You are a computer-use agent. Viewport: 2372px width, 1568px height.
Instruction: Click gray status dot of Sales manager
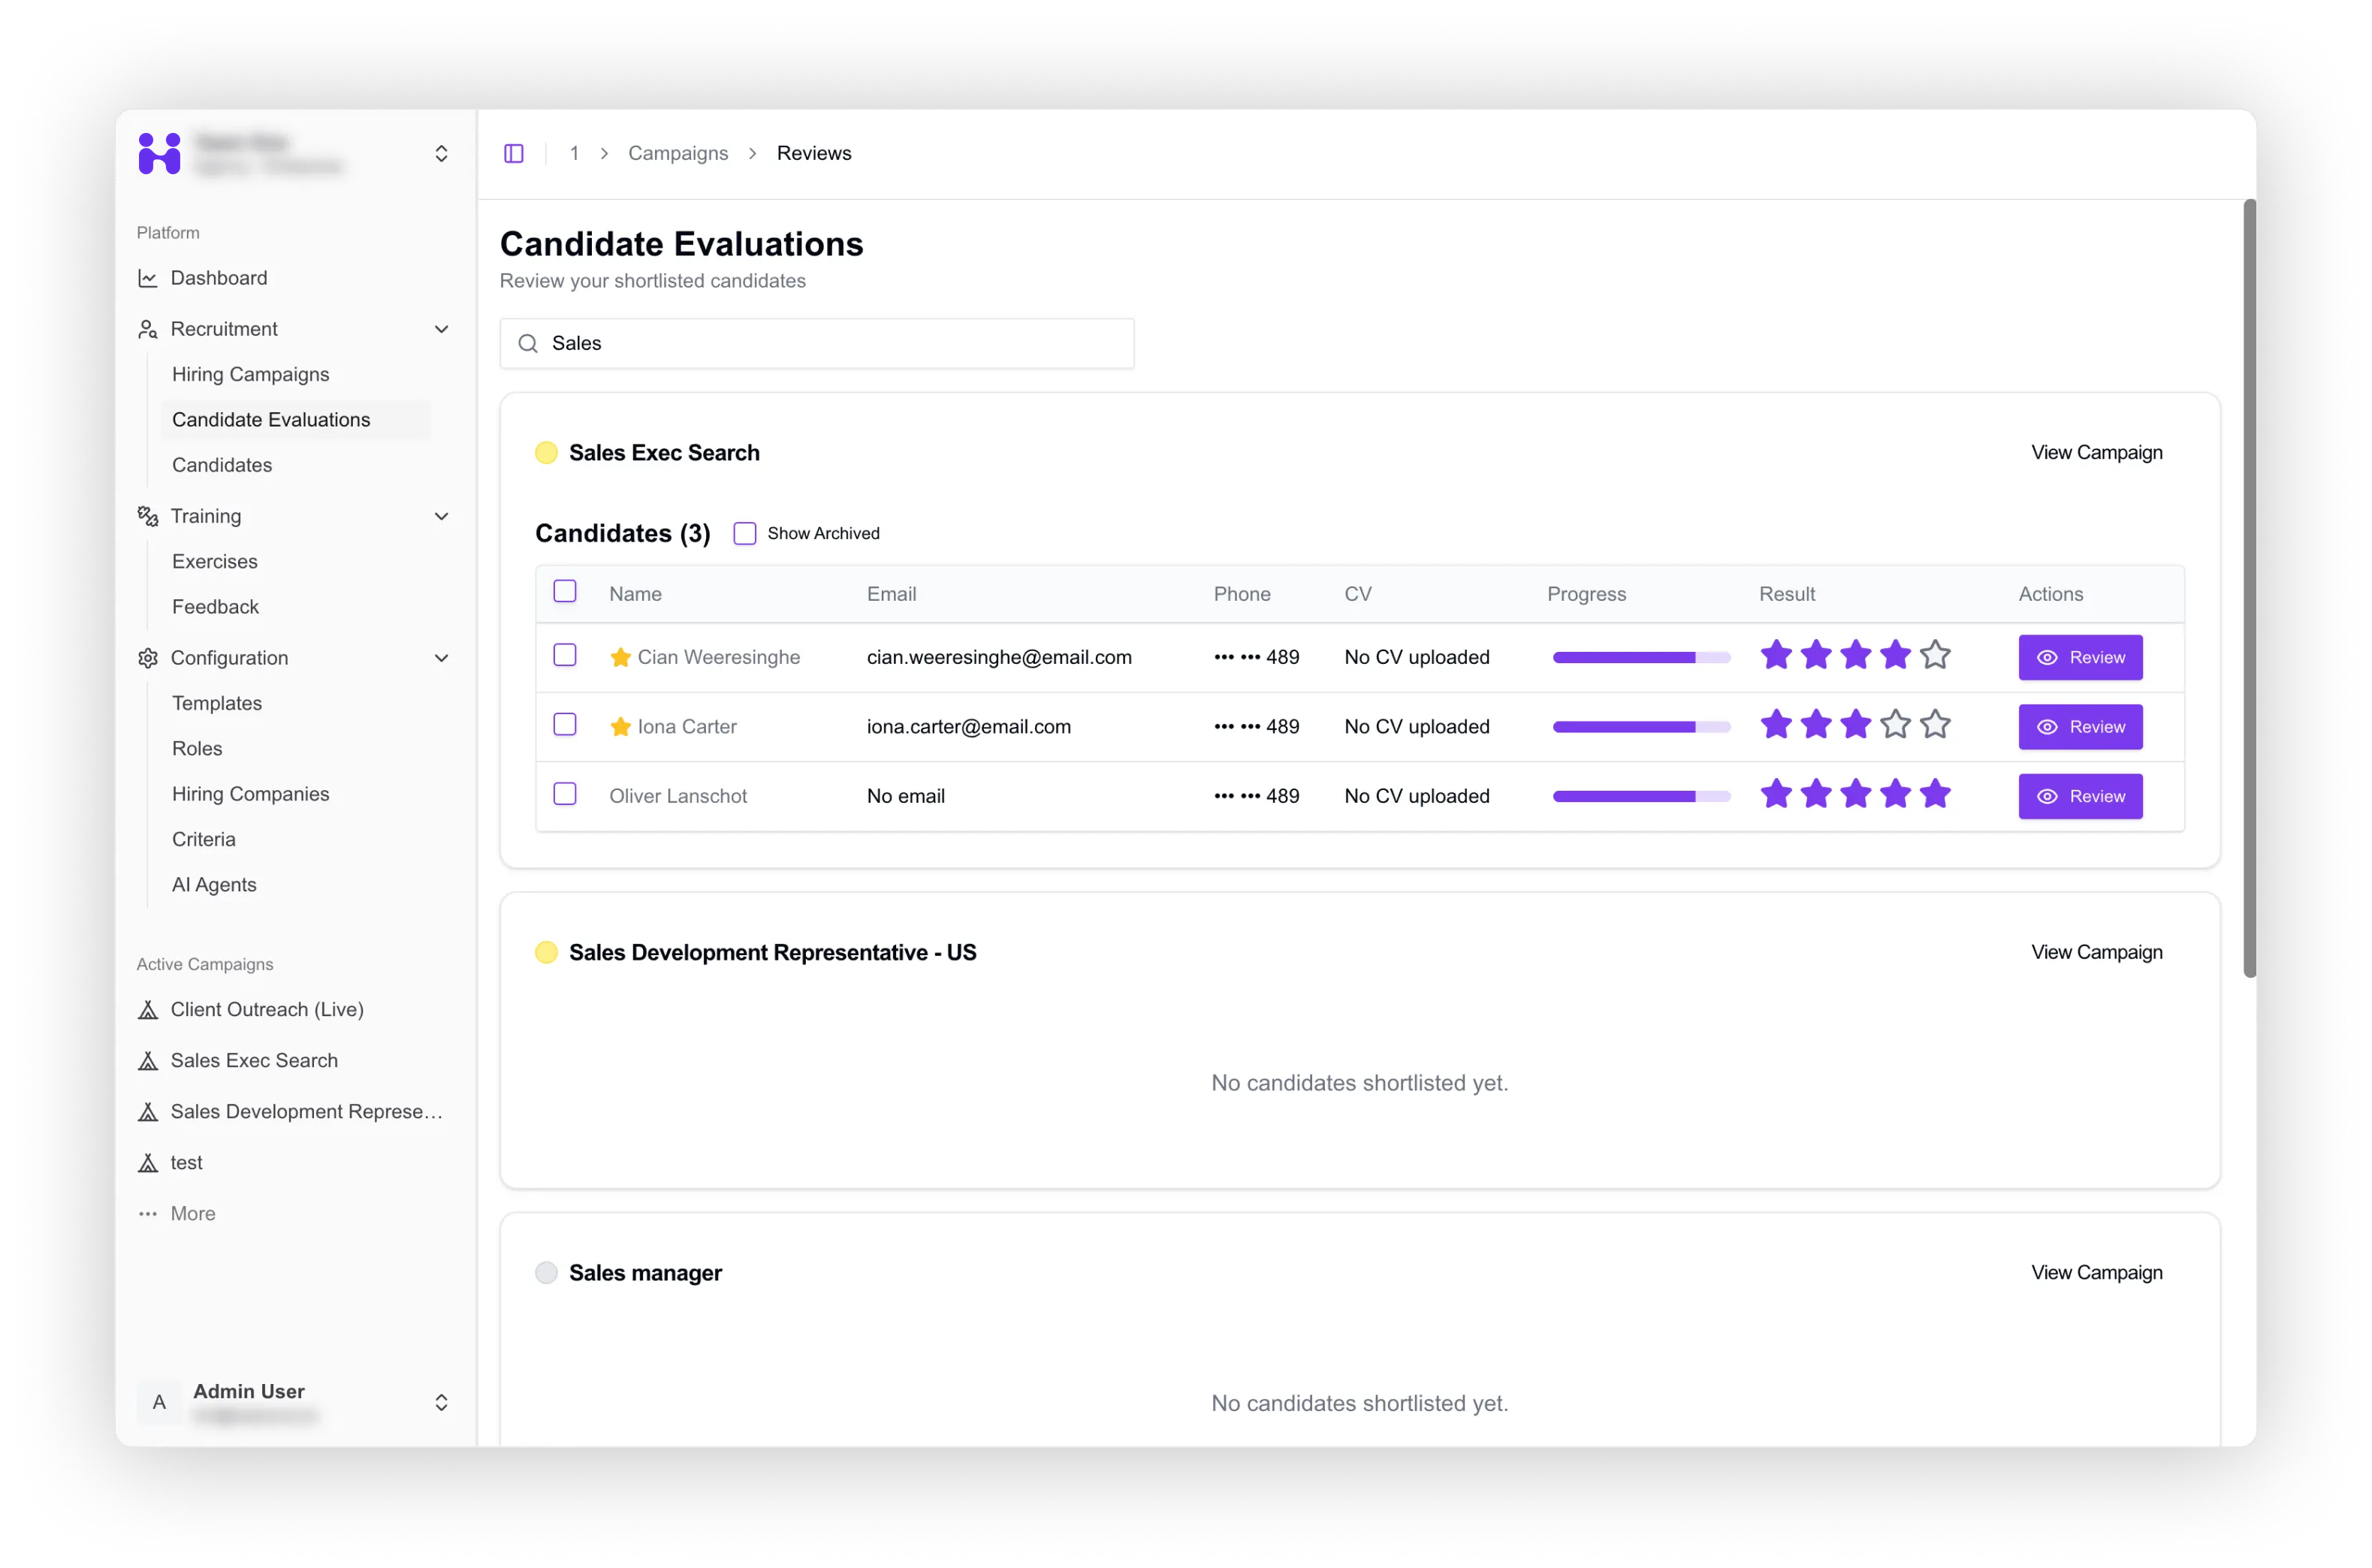[546, 1273]
